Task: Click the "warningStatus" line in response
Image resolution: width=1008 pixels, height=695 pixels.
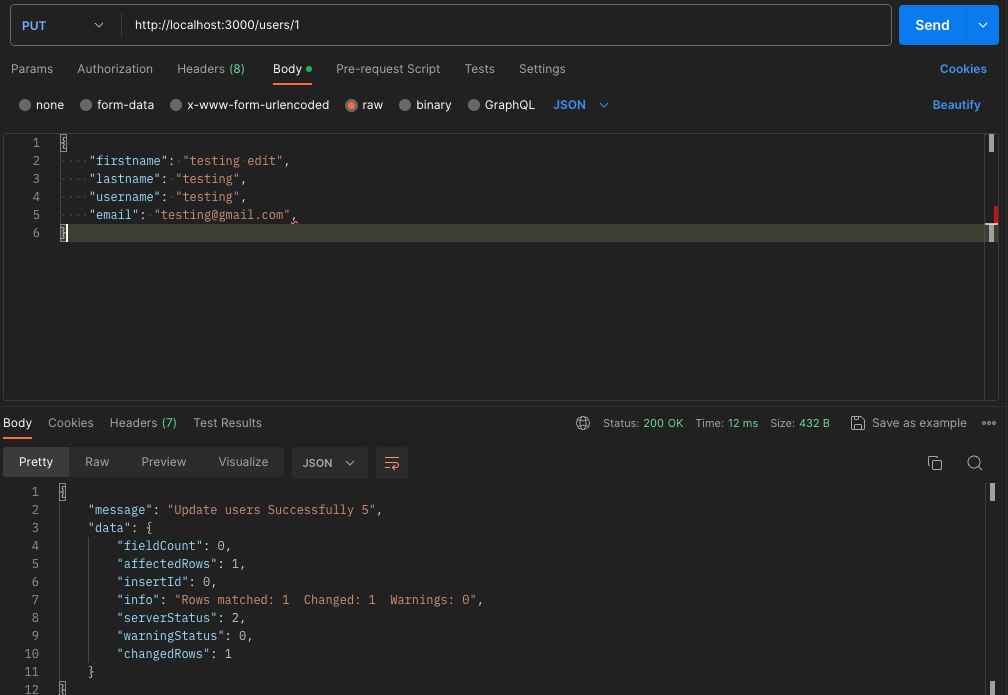Action: pyautogui.click(x=185, y=636)
